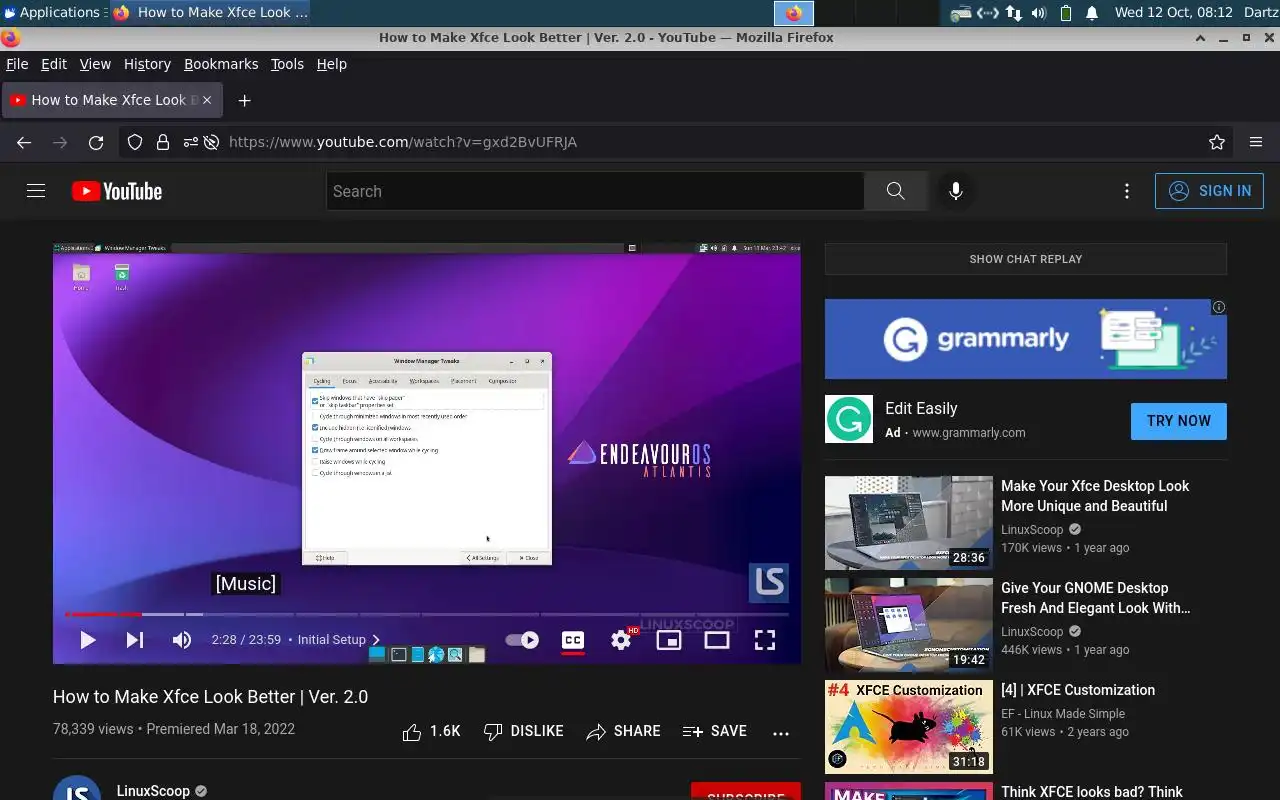The width and height of the screenshot is (1280, 800).
Task: Open network connection icon in panel
Action: pos(1014,13)
